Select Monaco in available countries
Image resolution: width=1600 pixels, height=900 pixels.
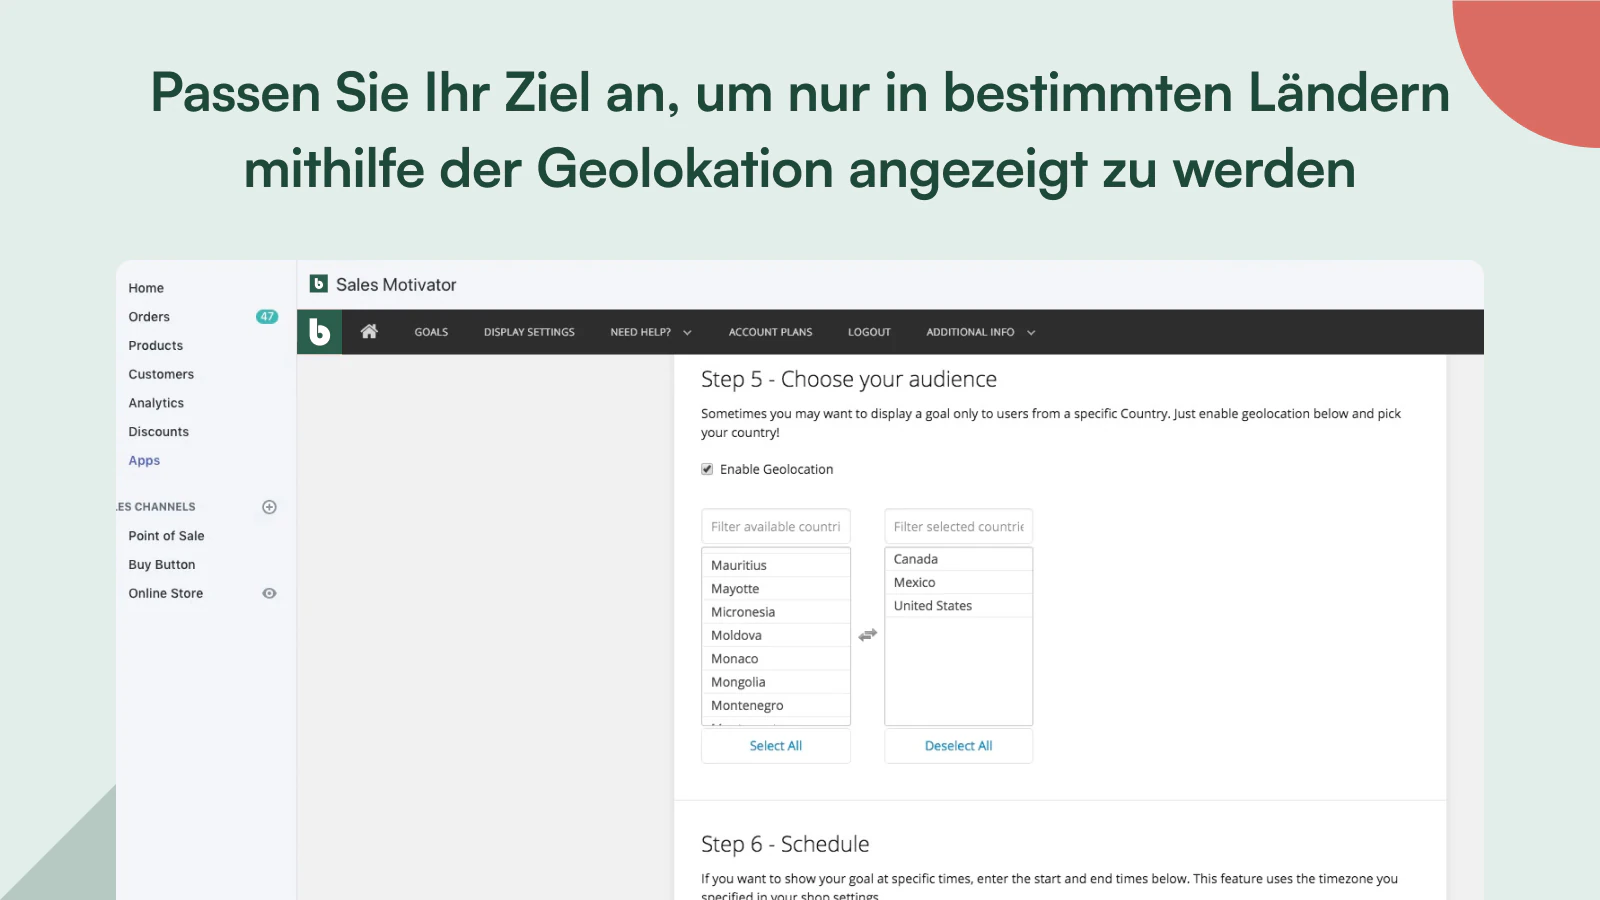(x=776, y=659)
